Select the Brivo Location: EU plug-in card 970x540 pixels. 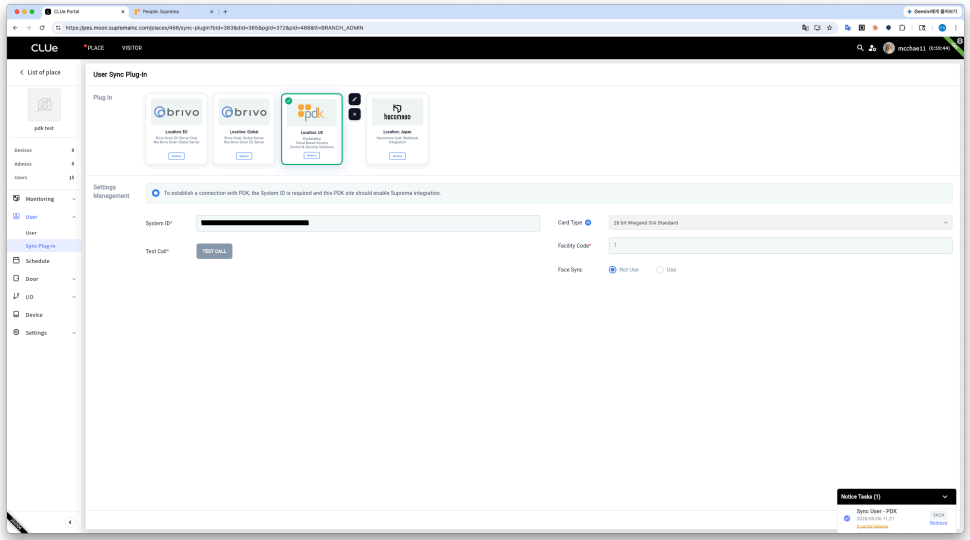pyautogui.click(x=176, y=129)
